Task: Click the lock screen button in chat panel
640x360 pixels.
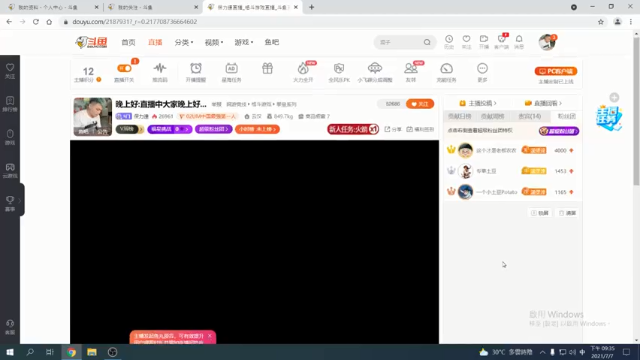Action: (x=540, y=213)
